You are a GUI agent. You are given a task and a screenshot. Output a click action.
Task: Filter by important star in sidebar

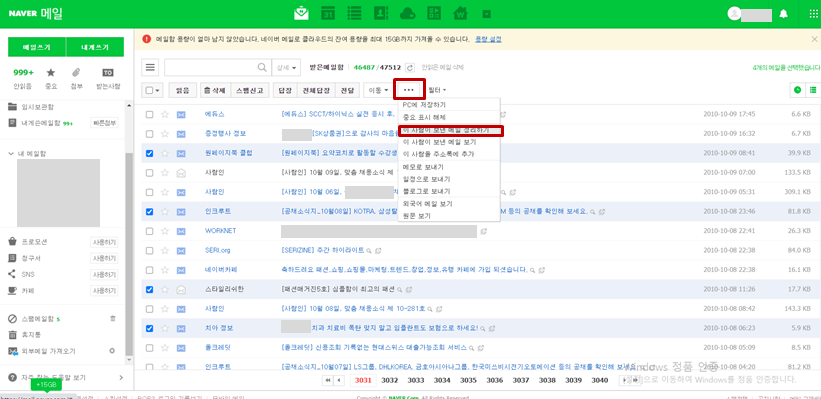pos(51,73)
